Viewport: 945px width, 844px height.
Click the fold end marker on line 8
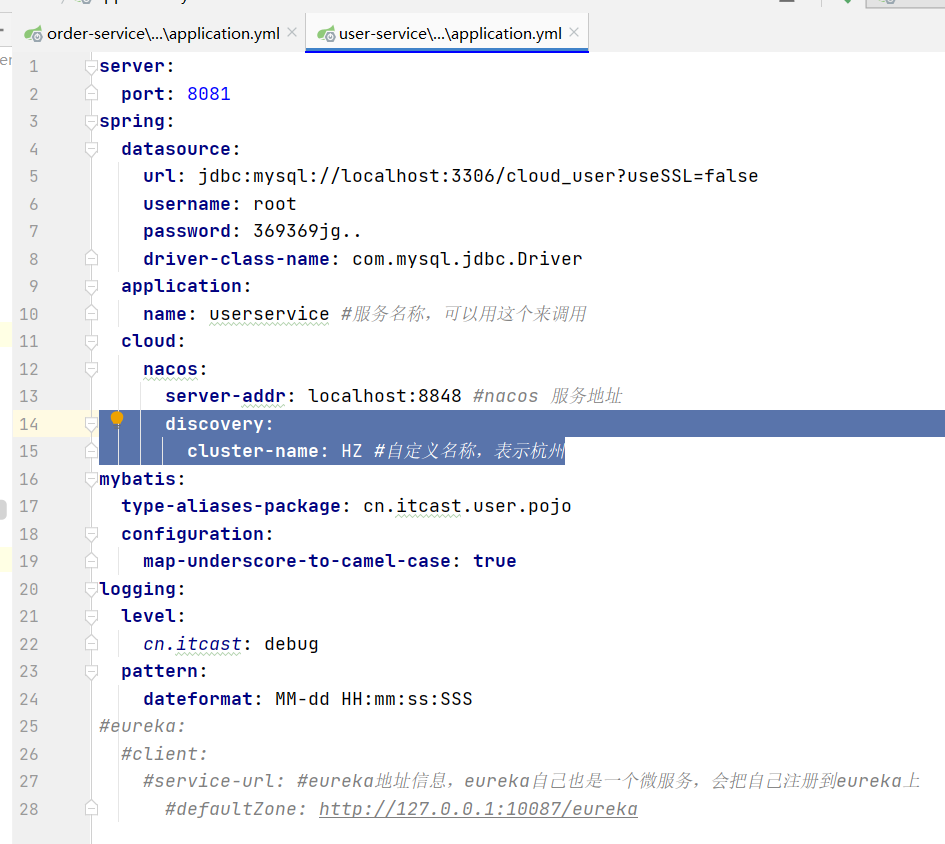point(91,259)
